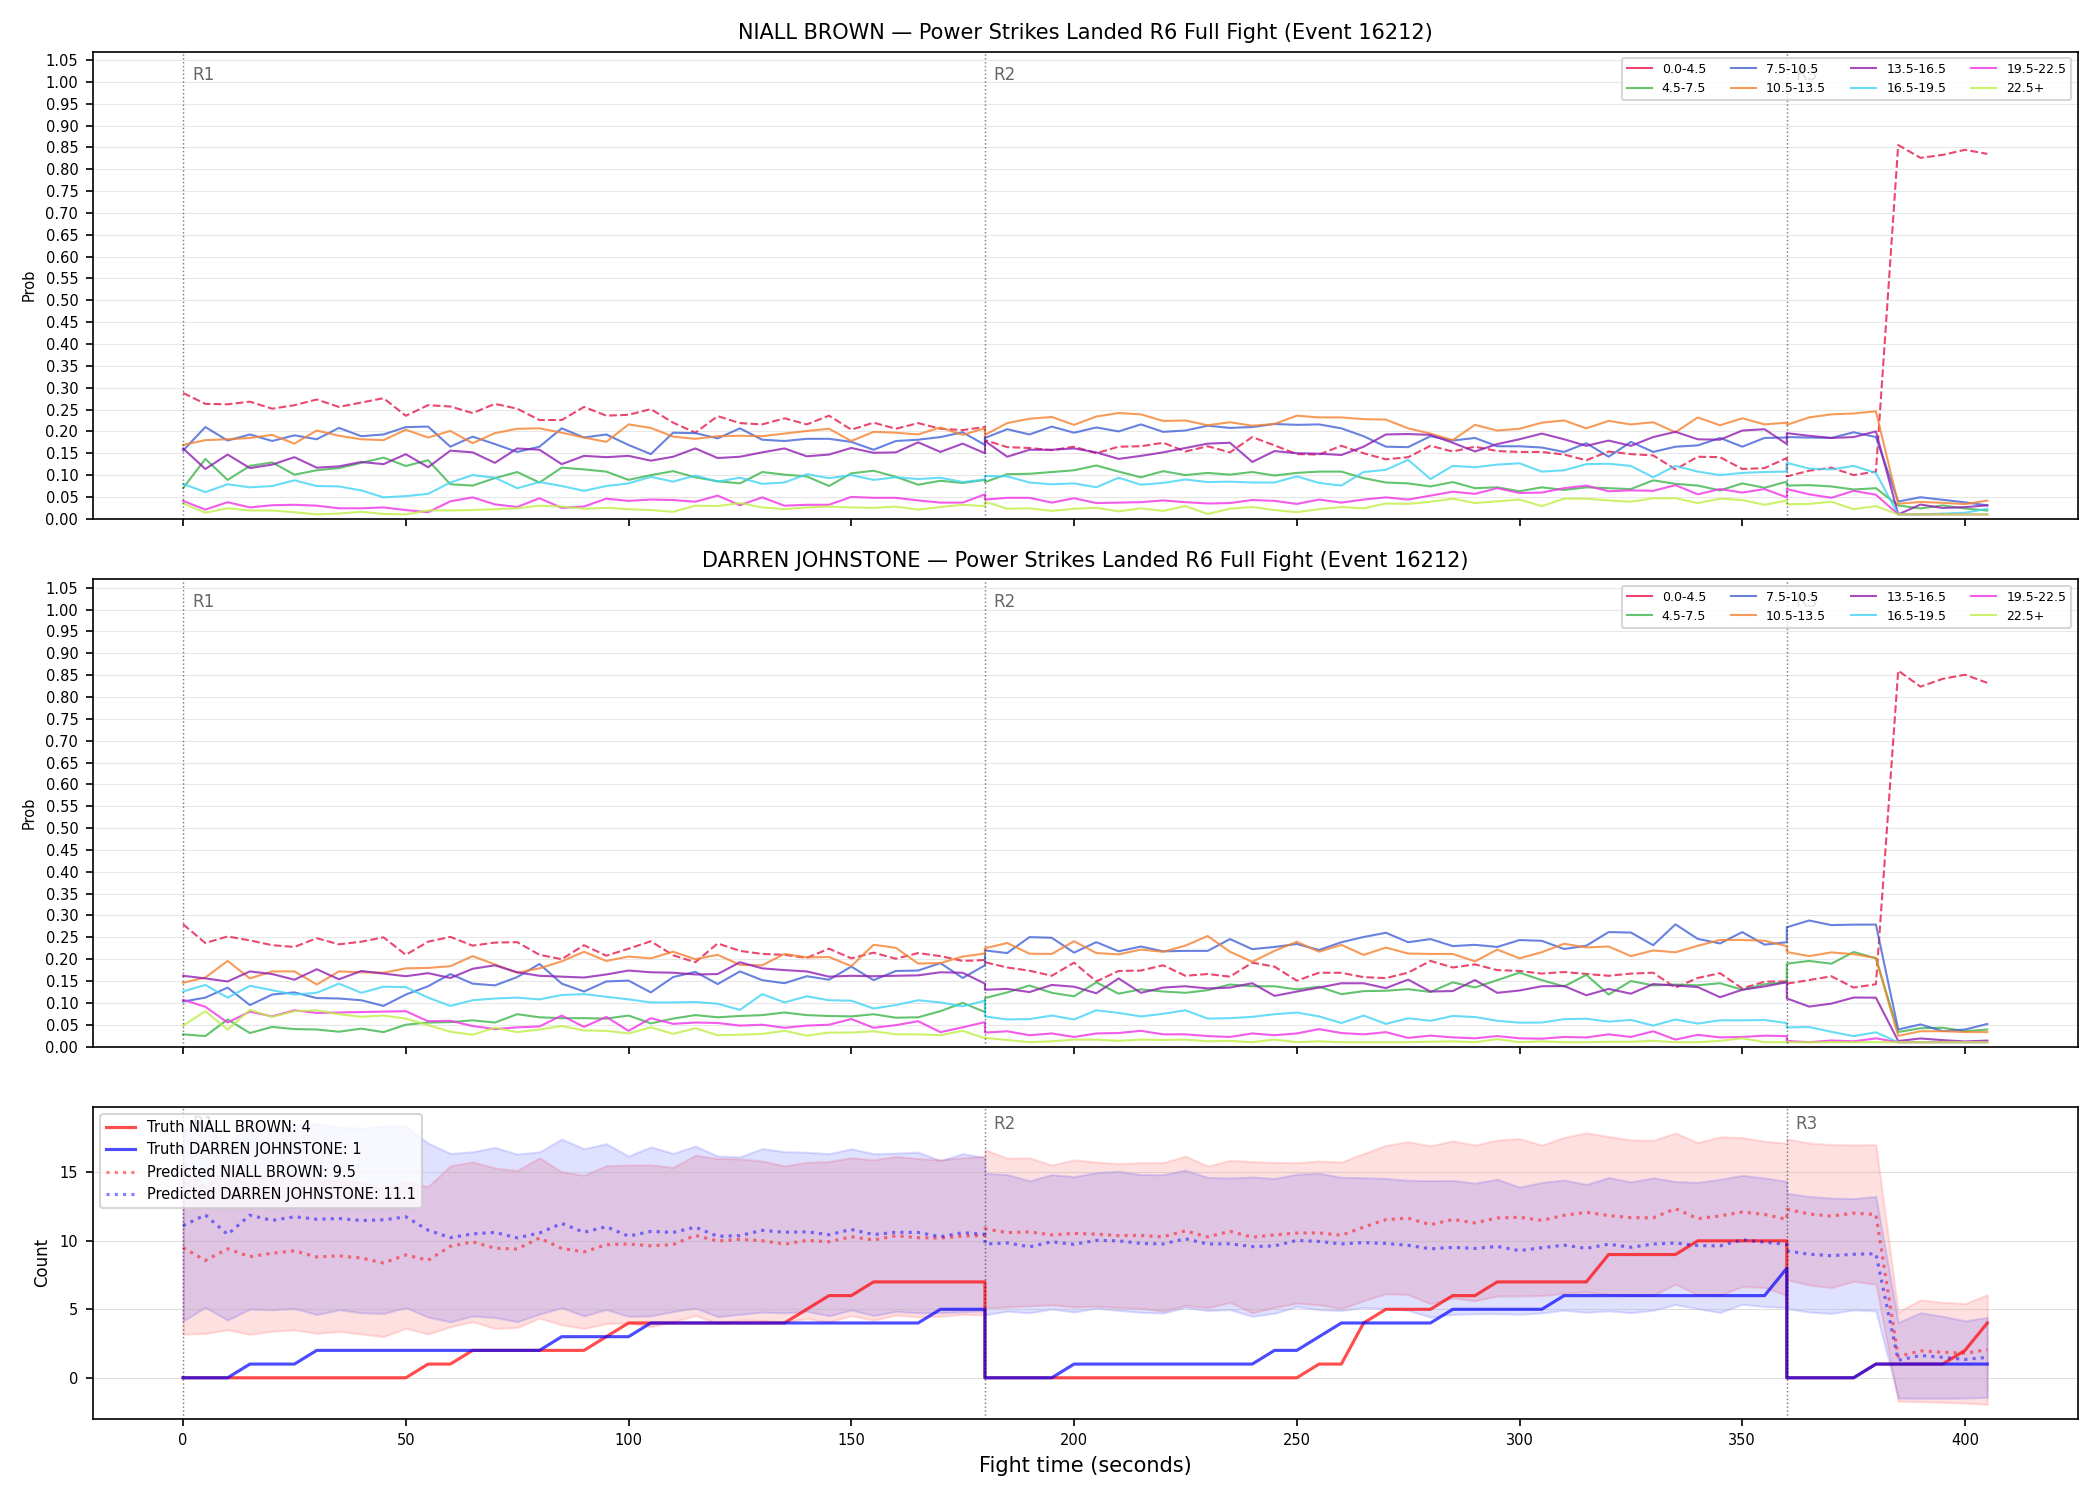
Task: Click the x-axis tick label '50'
Action: [x=405, y=1440]
